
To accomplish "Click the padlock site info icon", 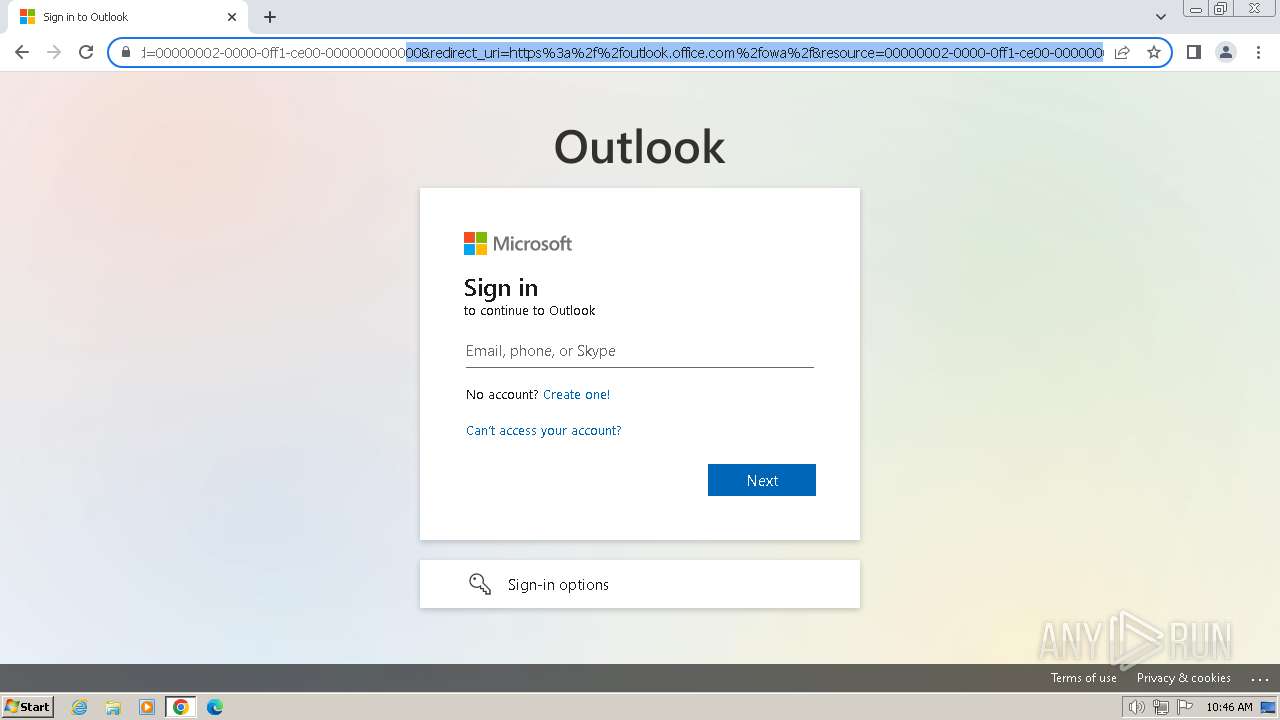I will [x=126, y=52].
